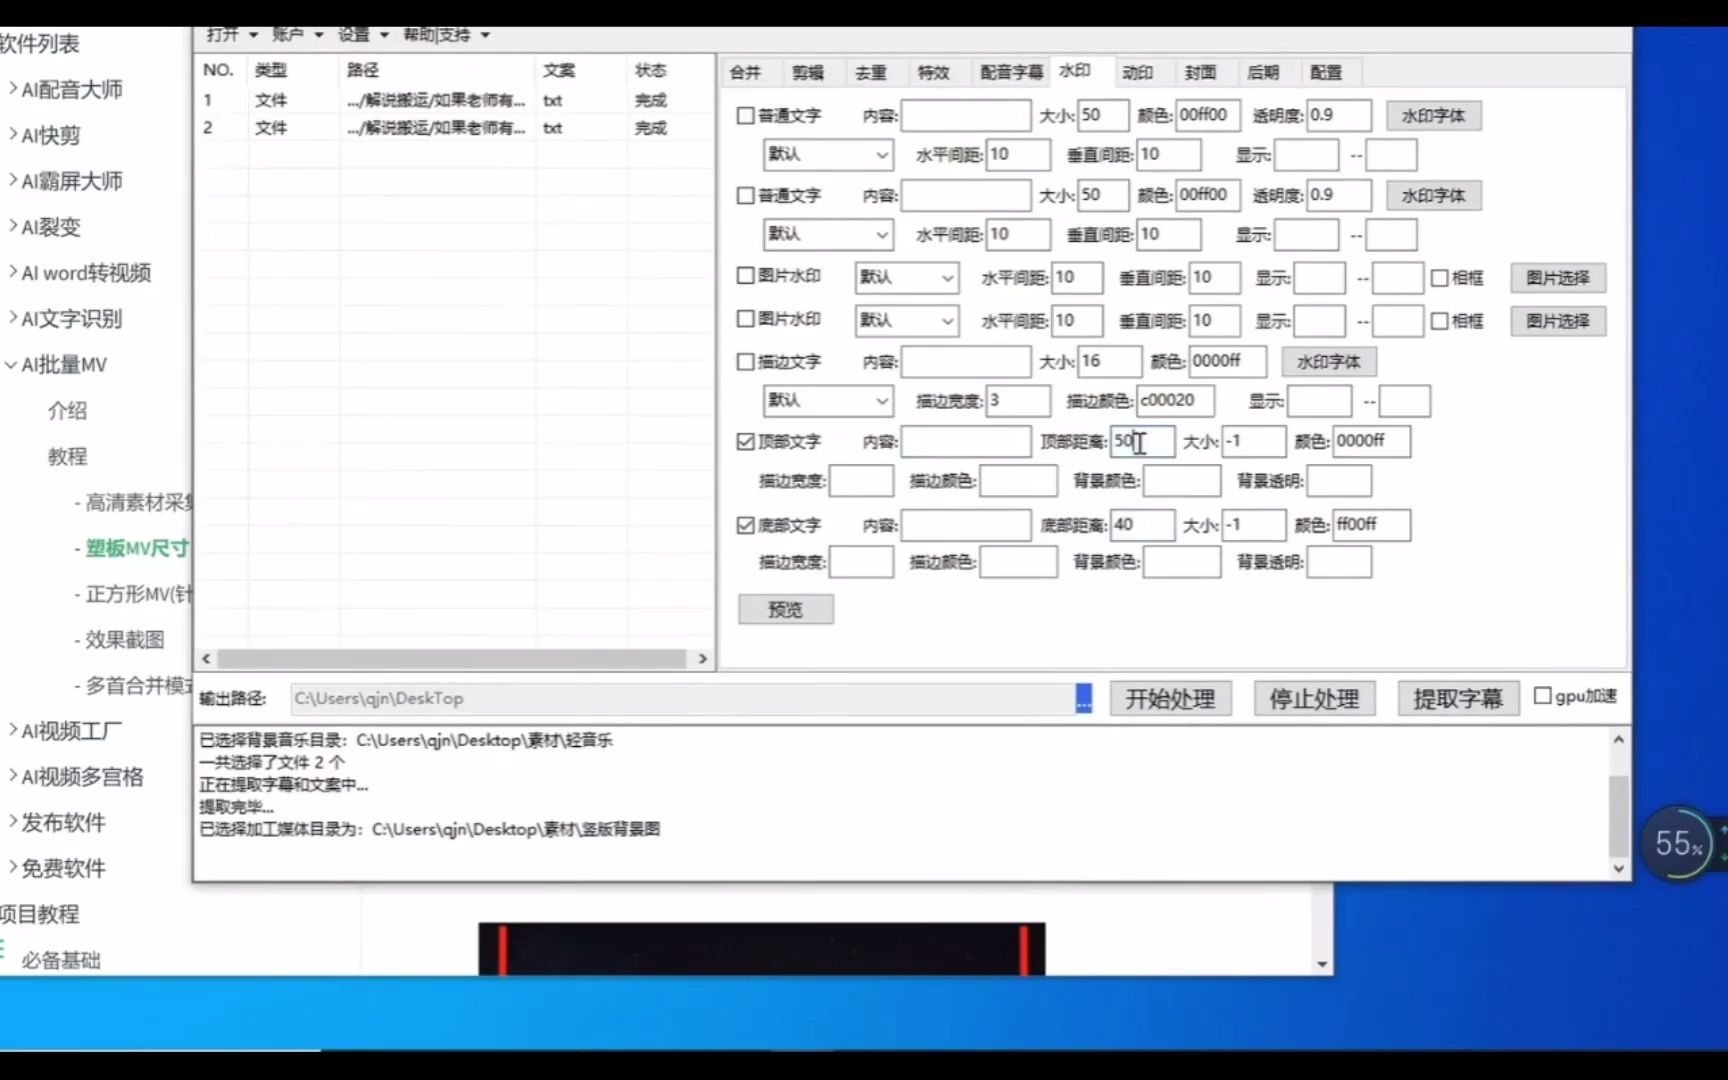Screen dimensions: 1728x1080
Task: Select file row number 1
Action: pos(456,100)
